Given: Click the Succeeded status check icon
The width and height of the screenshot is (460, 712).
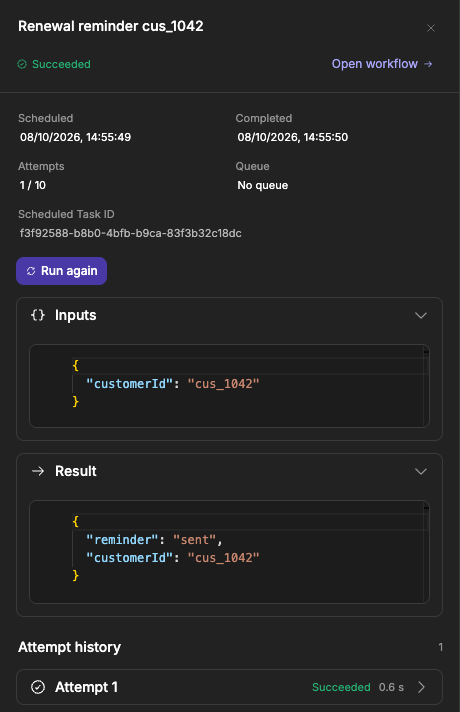Looking at the screenshot, I should pyautogui.click(x=22, y=64).
